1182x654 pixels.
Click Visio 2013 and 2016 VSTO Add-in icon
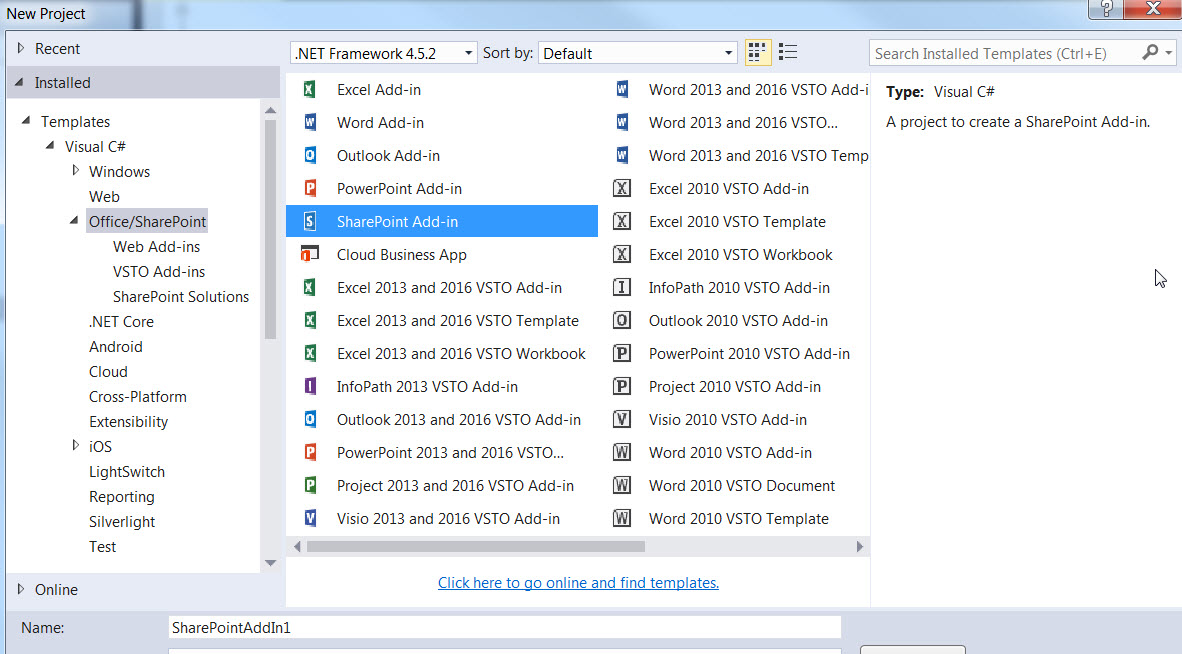pos(310,518)
